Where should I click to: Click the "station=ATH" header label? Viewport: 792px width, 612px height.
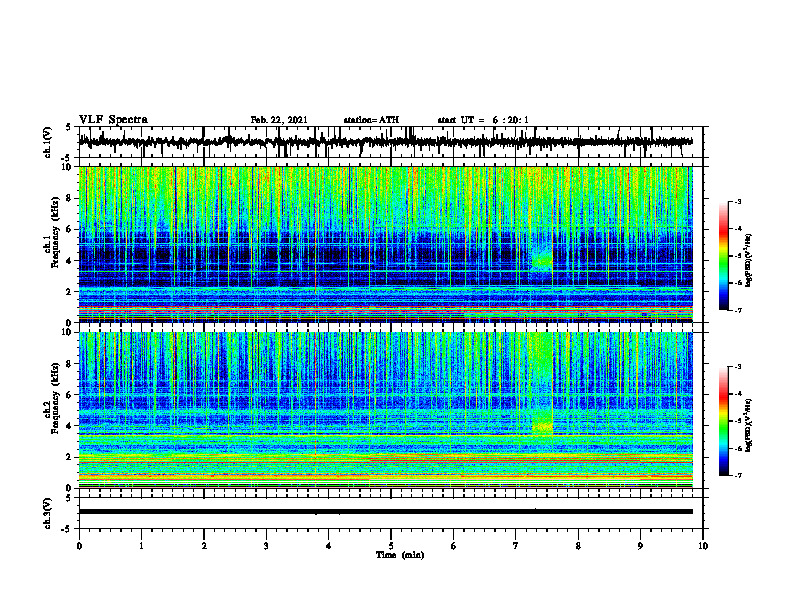[371, 120]
